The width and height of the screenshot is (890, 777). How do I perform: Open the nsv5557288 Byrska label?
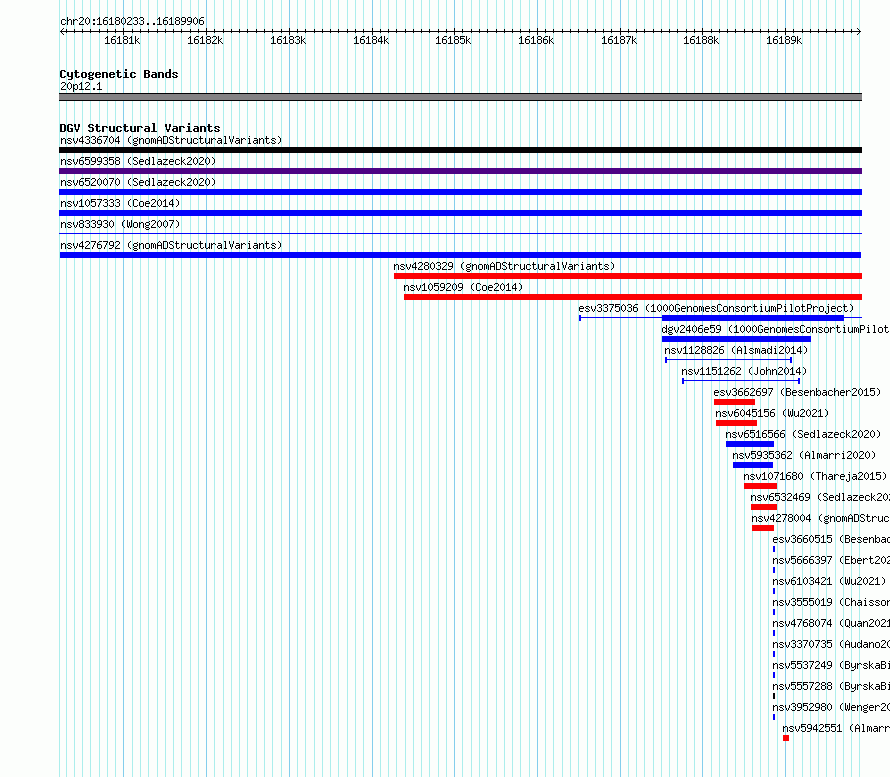(831, 686)
